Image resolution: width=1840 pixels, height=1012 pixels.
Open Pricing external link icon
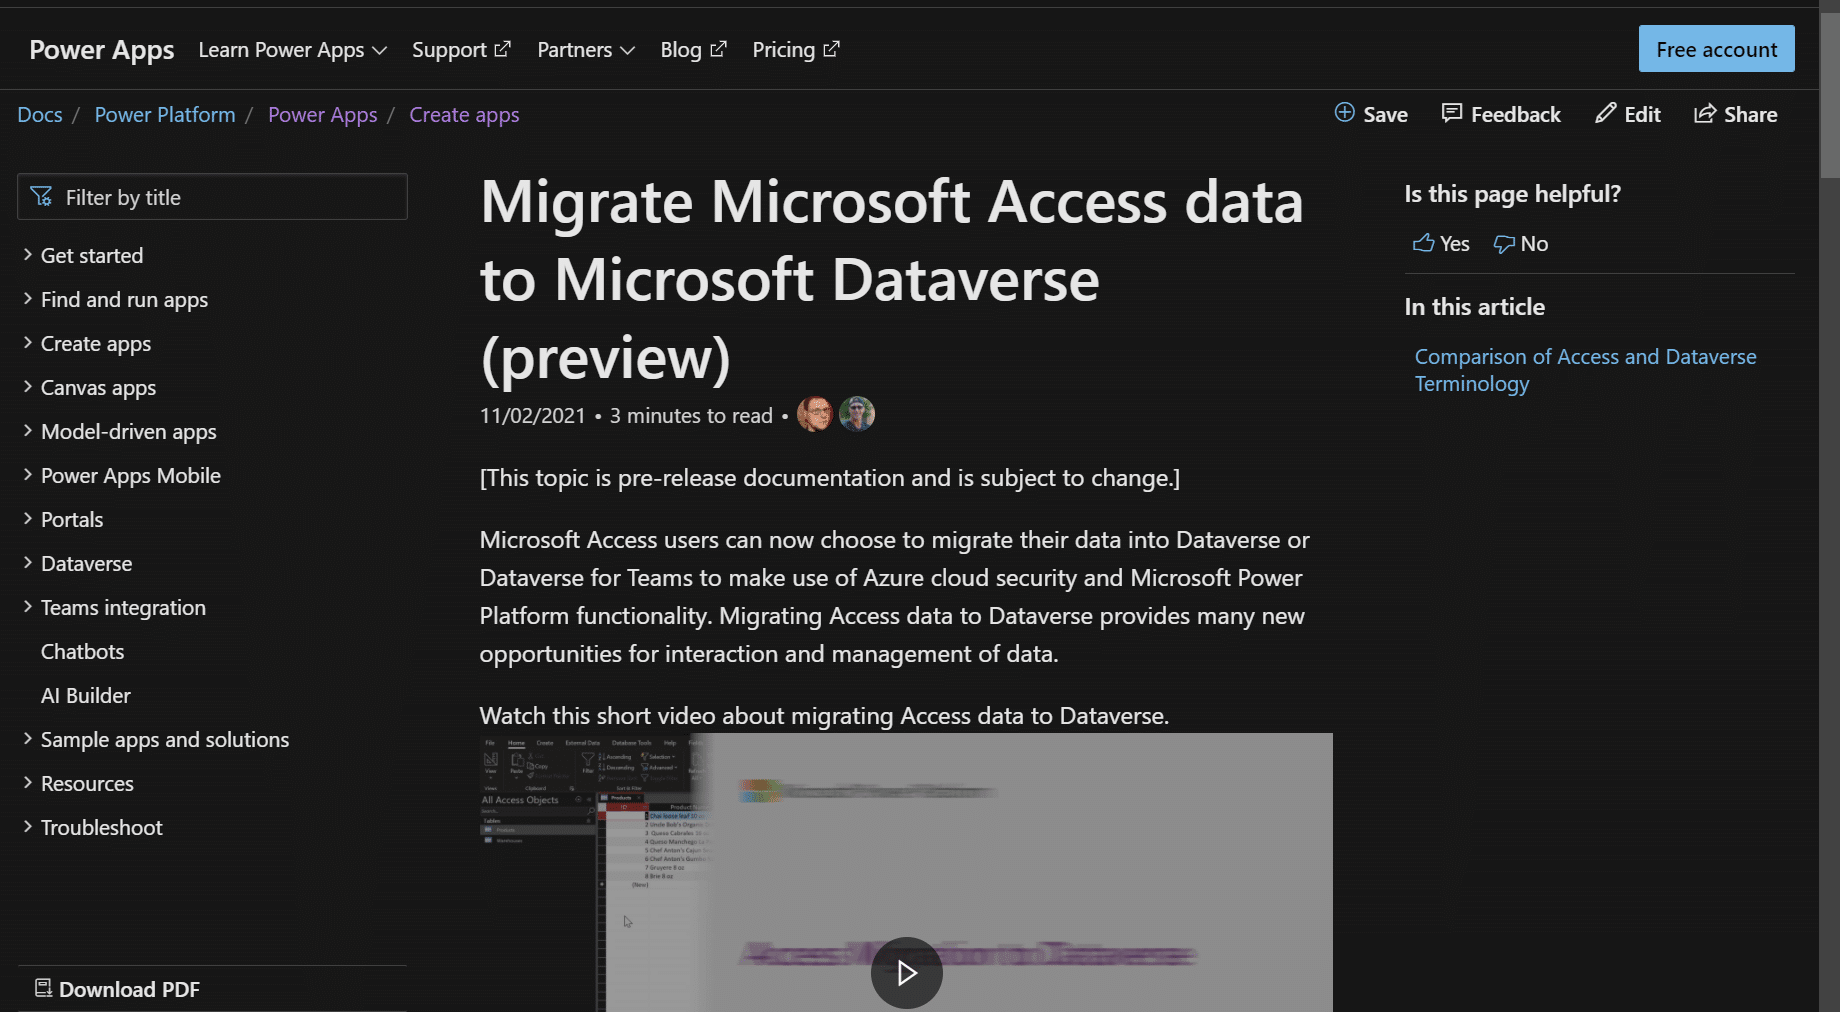831,48
